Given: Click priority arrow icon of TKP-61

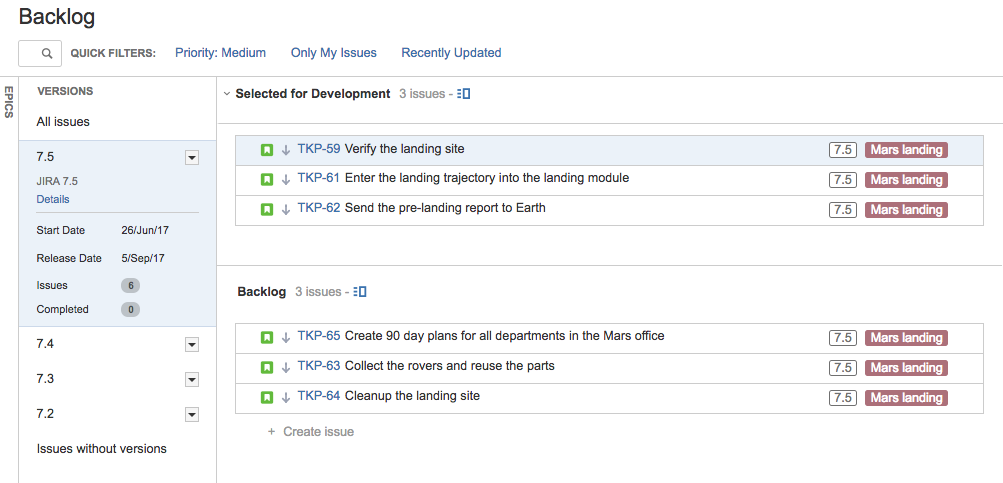Looking at the screenshot, I should [x=286, y=180].
